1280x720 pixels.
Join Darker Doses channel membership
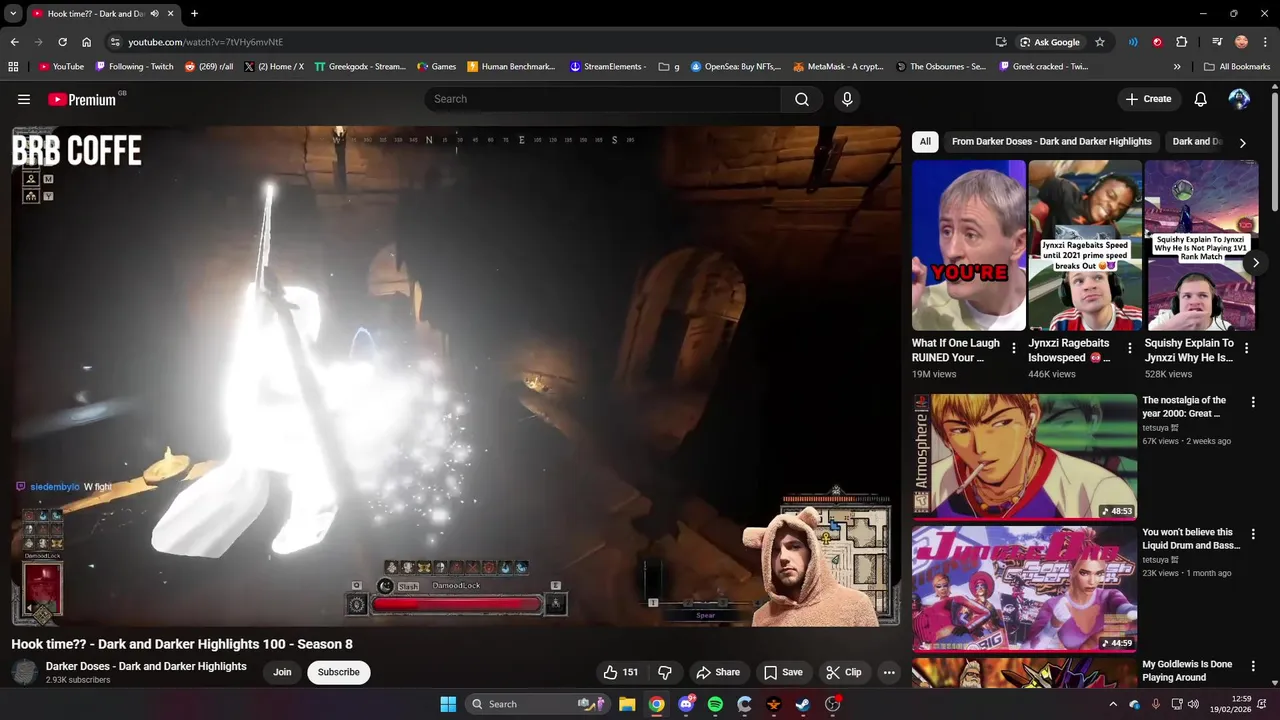[x=282, y=672]
